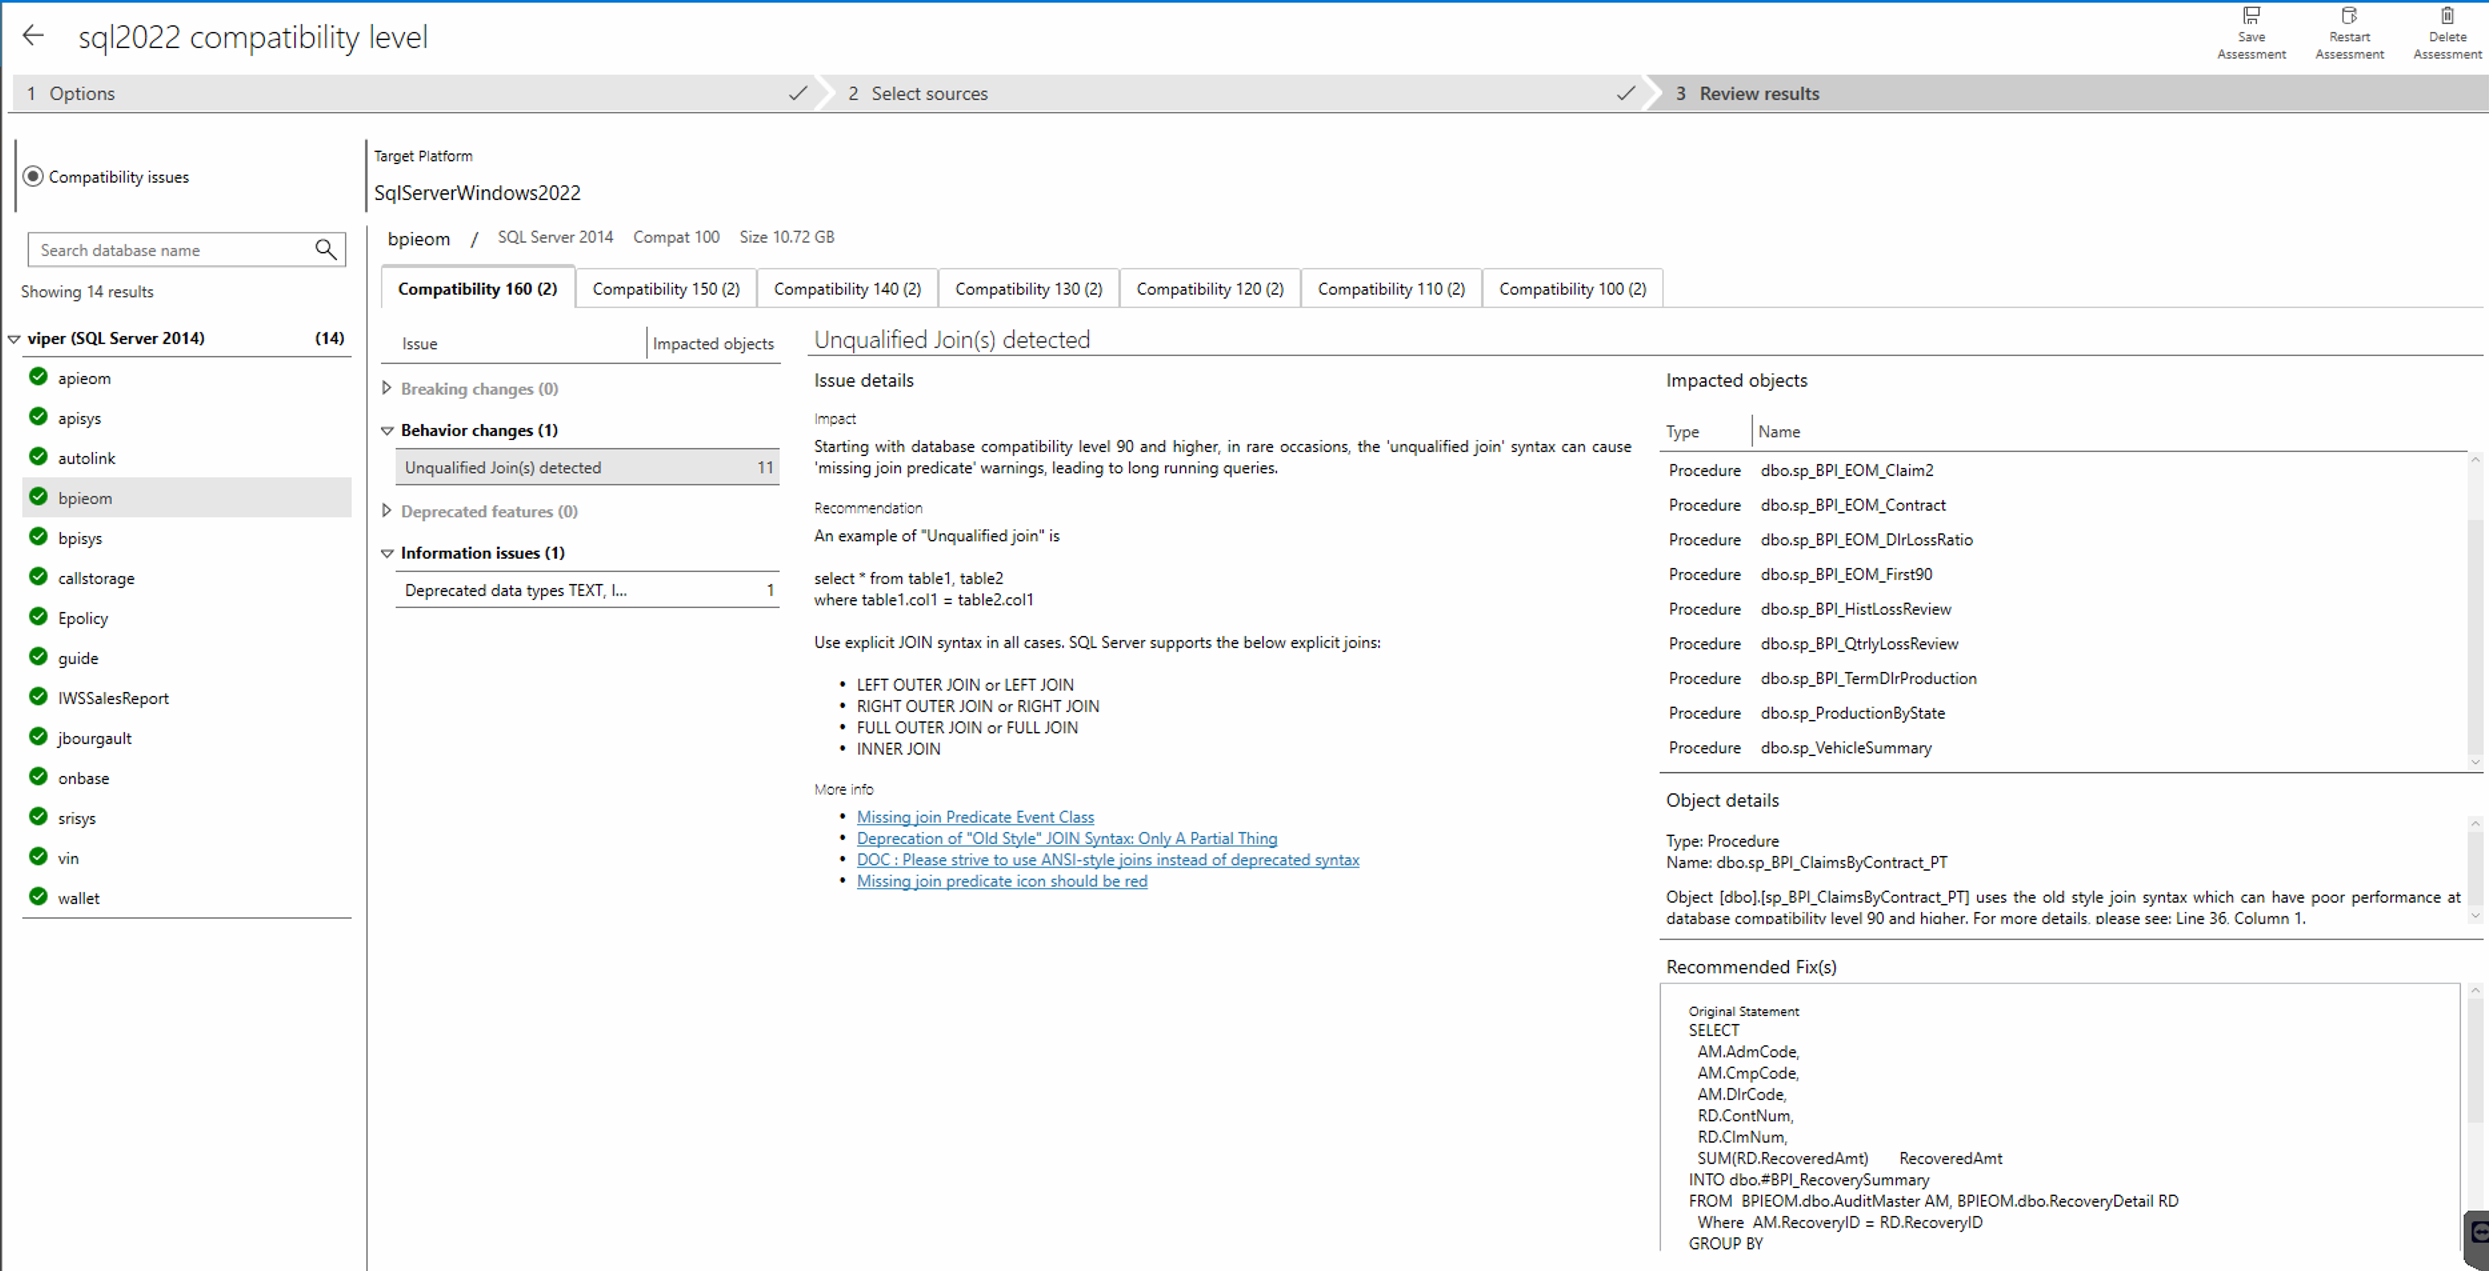Viewport: 2489px width, 1271px height.
Task: Open the Missing join Predicate Event Class link
Action: tap(975, 817)
